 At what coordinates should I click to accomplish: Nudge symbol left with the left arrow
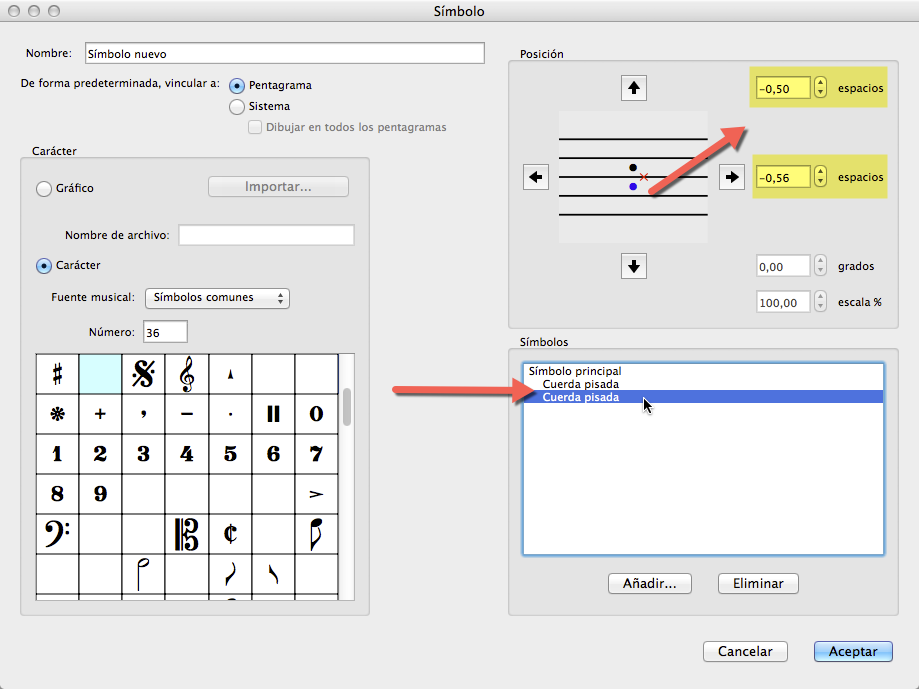[x=536, y=177]
